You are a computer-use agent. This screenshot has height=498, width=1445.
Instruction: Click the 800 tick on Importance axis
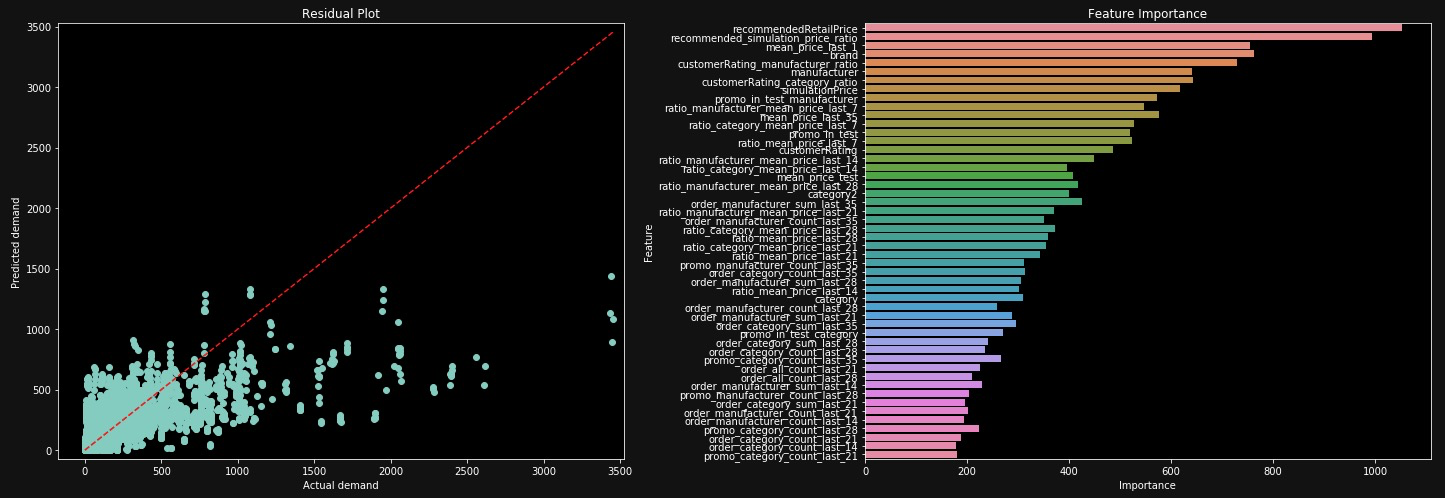(x=1272, y=470)
